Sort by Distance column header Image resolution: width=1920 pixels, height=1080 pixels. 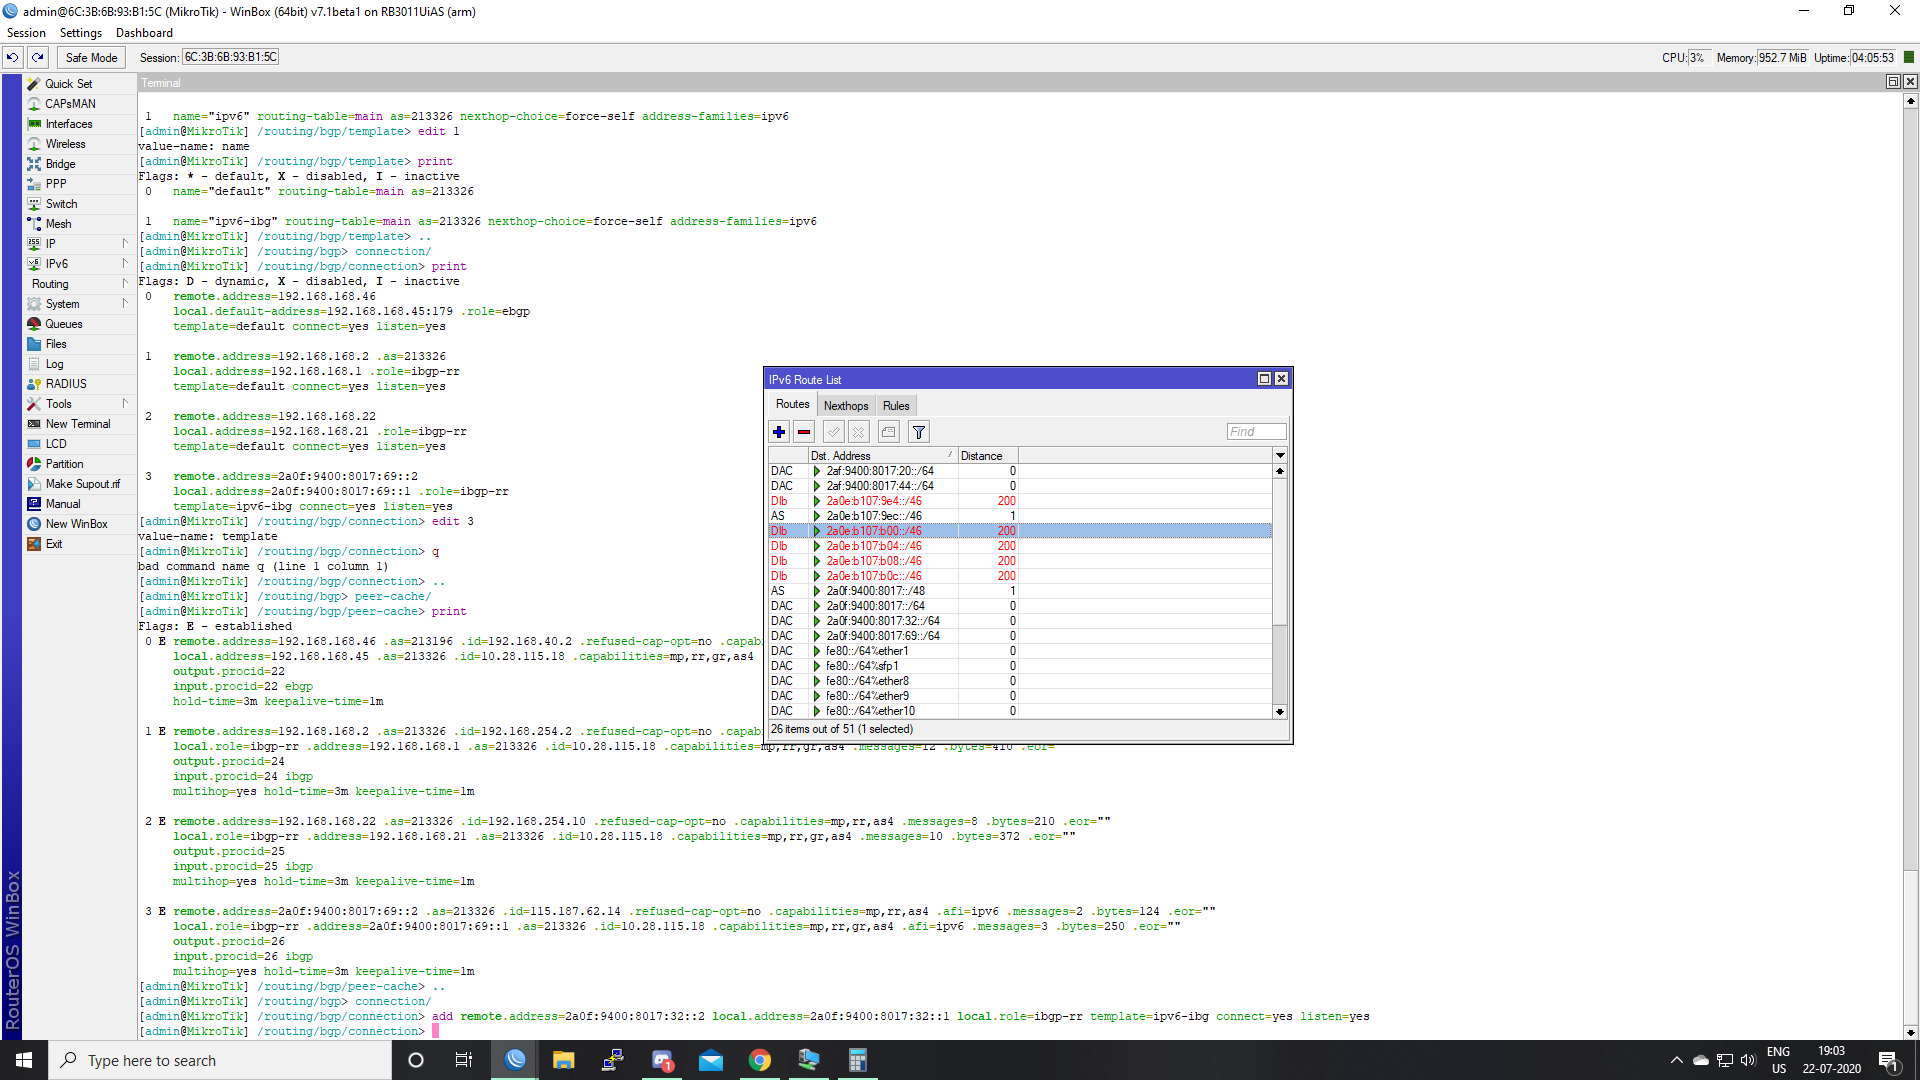pos(987,456)
